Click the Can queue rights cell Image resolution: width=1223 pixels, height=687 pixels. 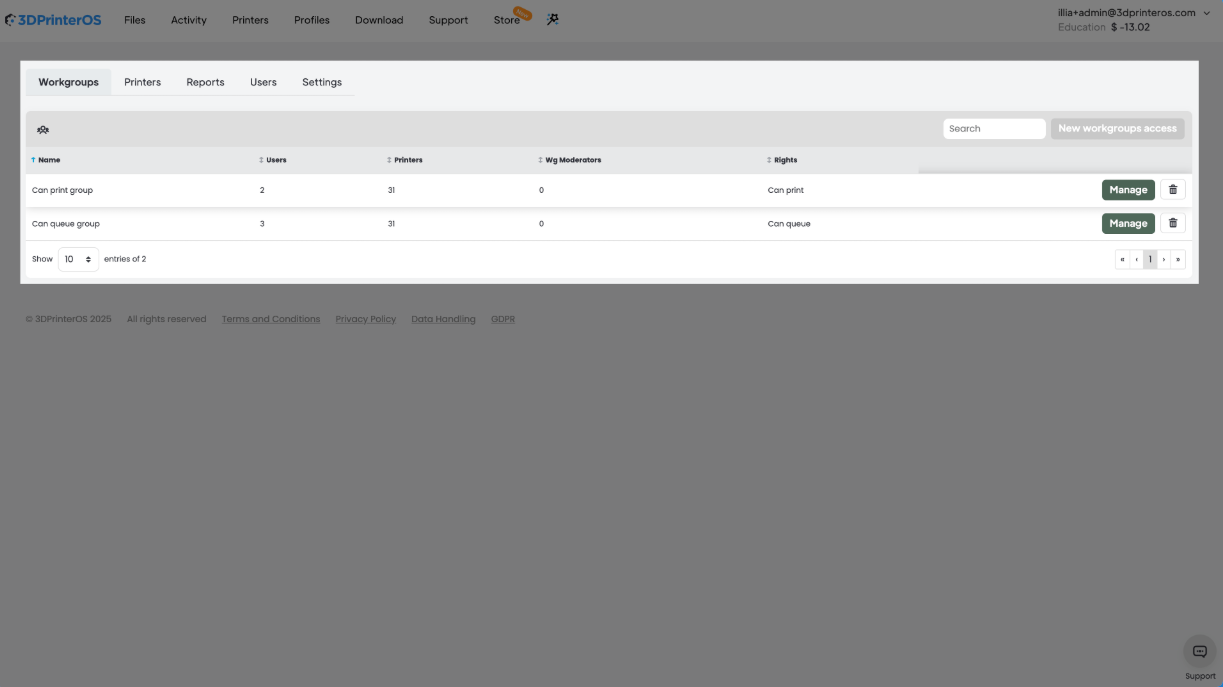point(789,224)
